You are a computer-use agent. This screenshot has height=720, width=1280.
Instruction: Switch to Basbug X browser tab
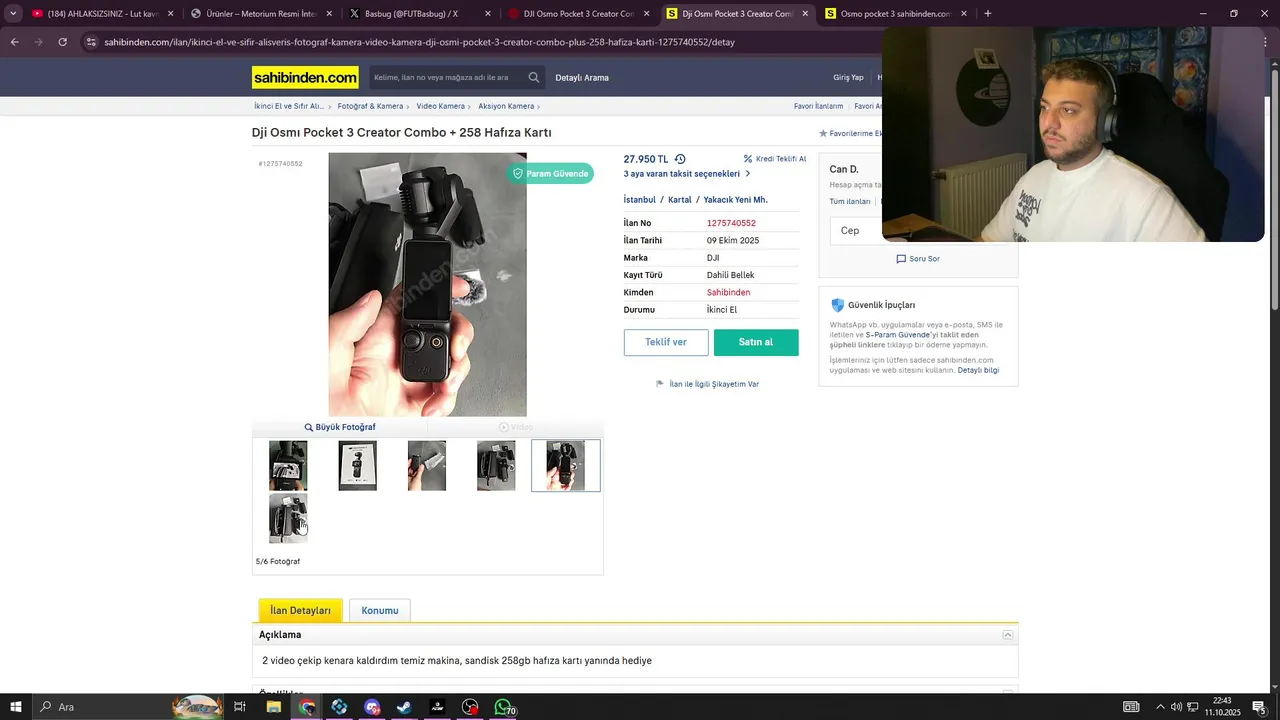[420, 14]
